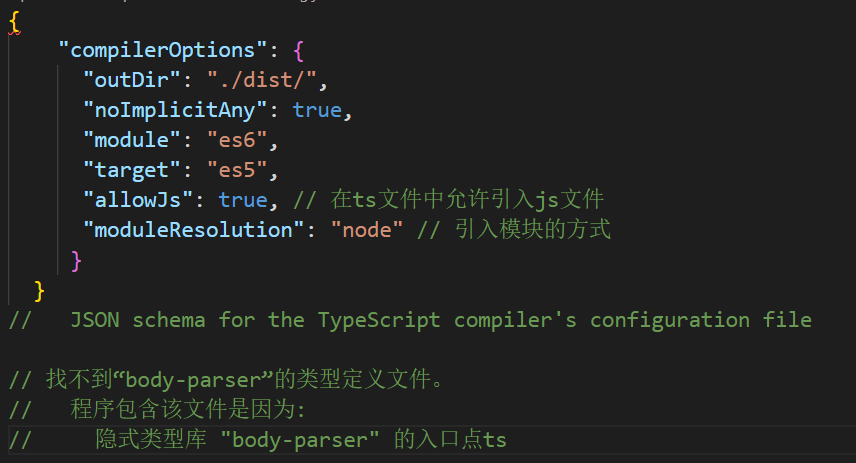856x463 pixels.
Task: Click the pink closing brace of compilerOptions
Action: coord(76,261)
